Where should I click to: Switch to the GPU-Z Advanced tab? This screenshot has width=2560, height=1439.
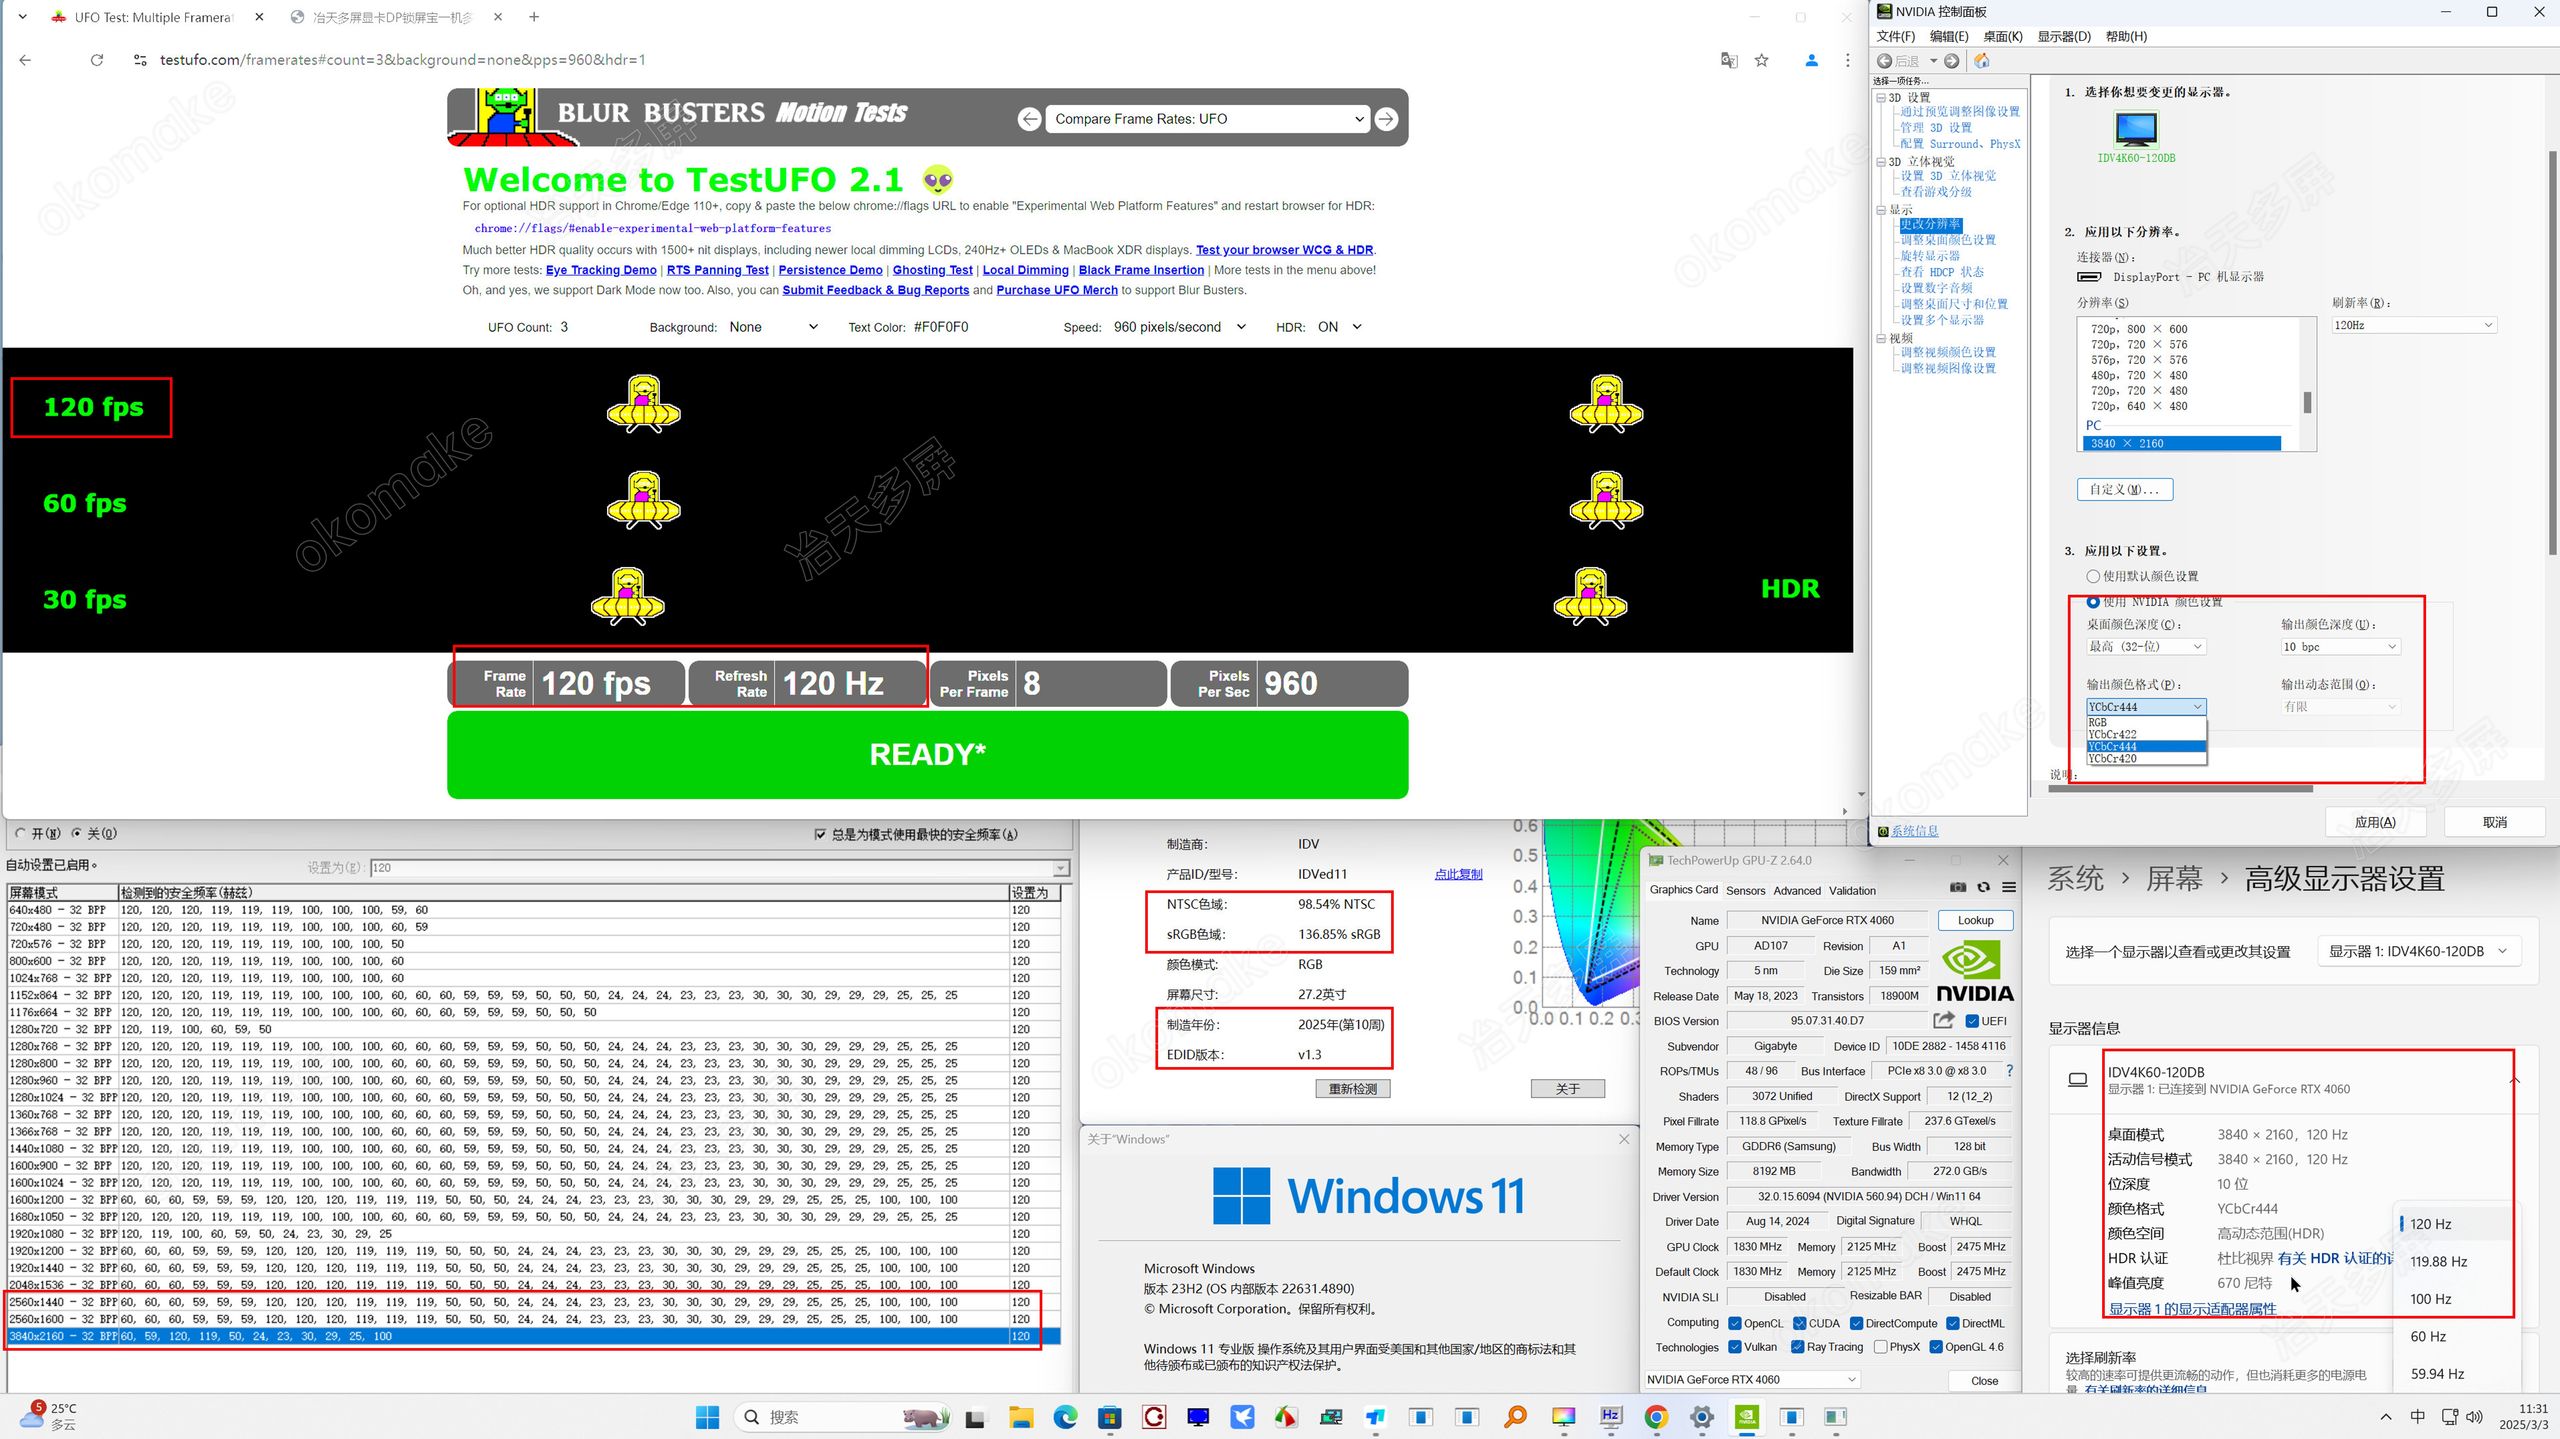tap(1797, 890)
